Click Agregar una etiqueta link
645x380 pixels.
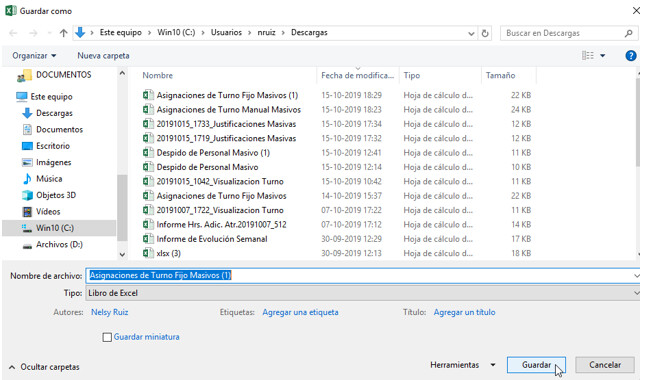pyautogui.click(x=300, y=313)
